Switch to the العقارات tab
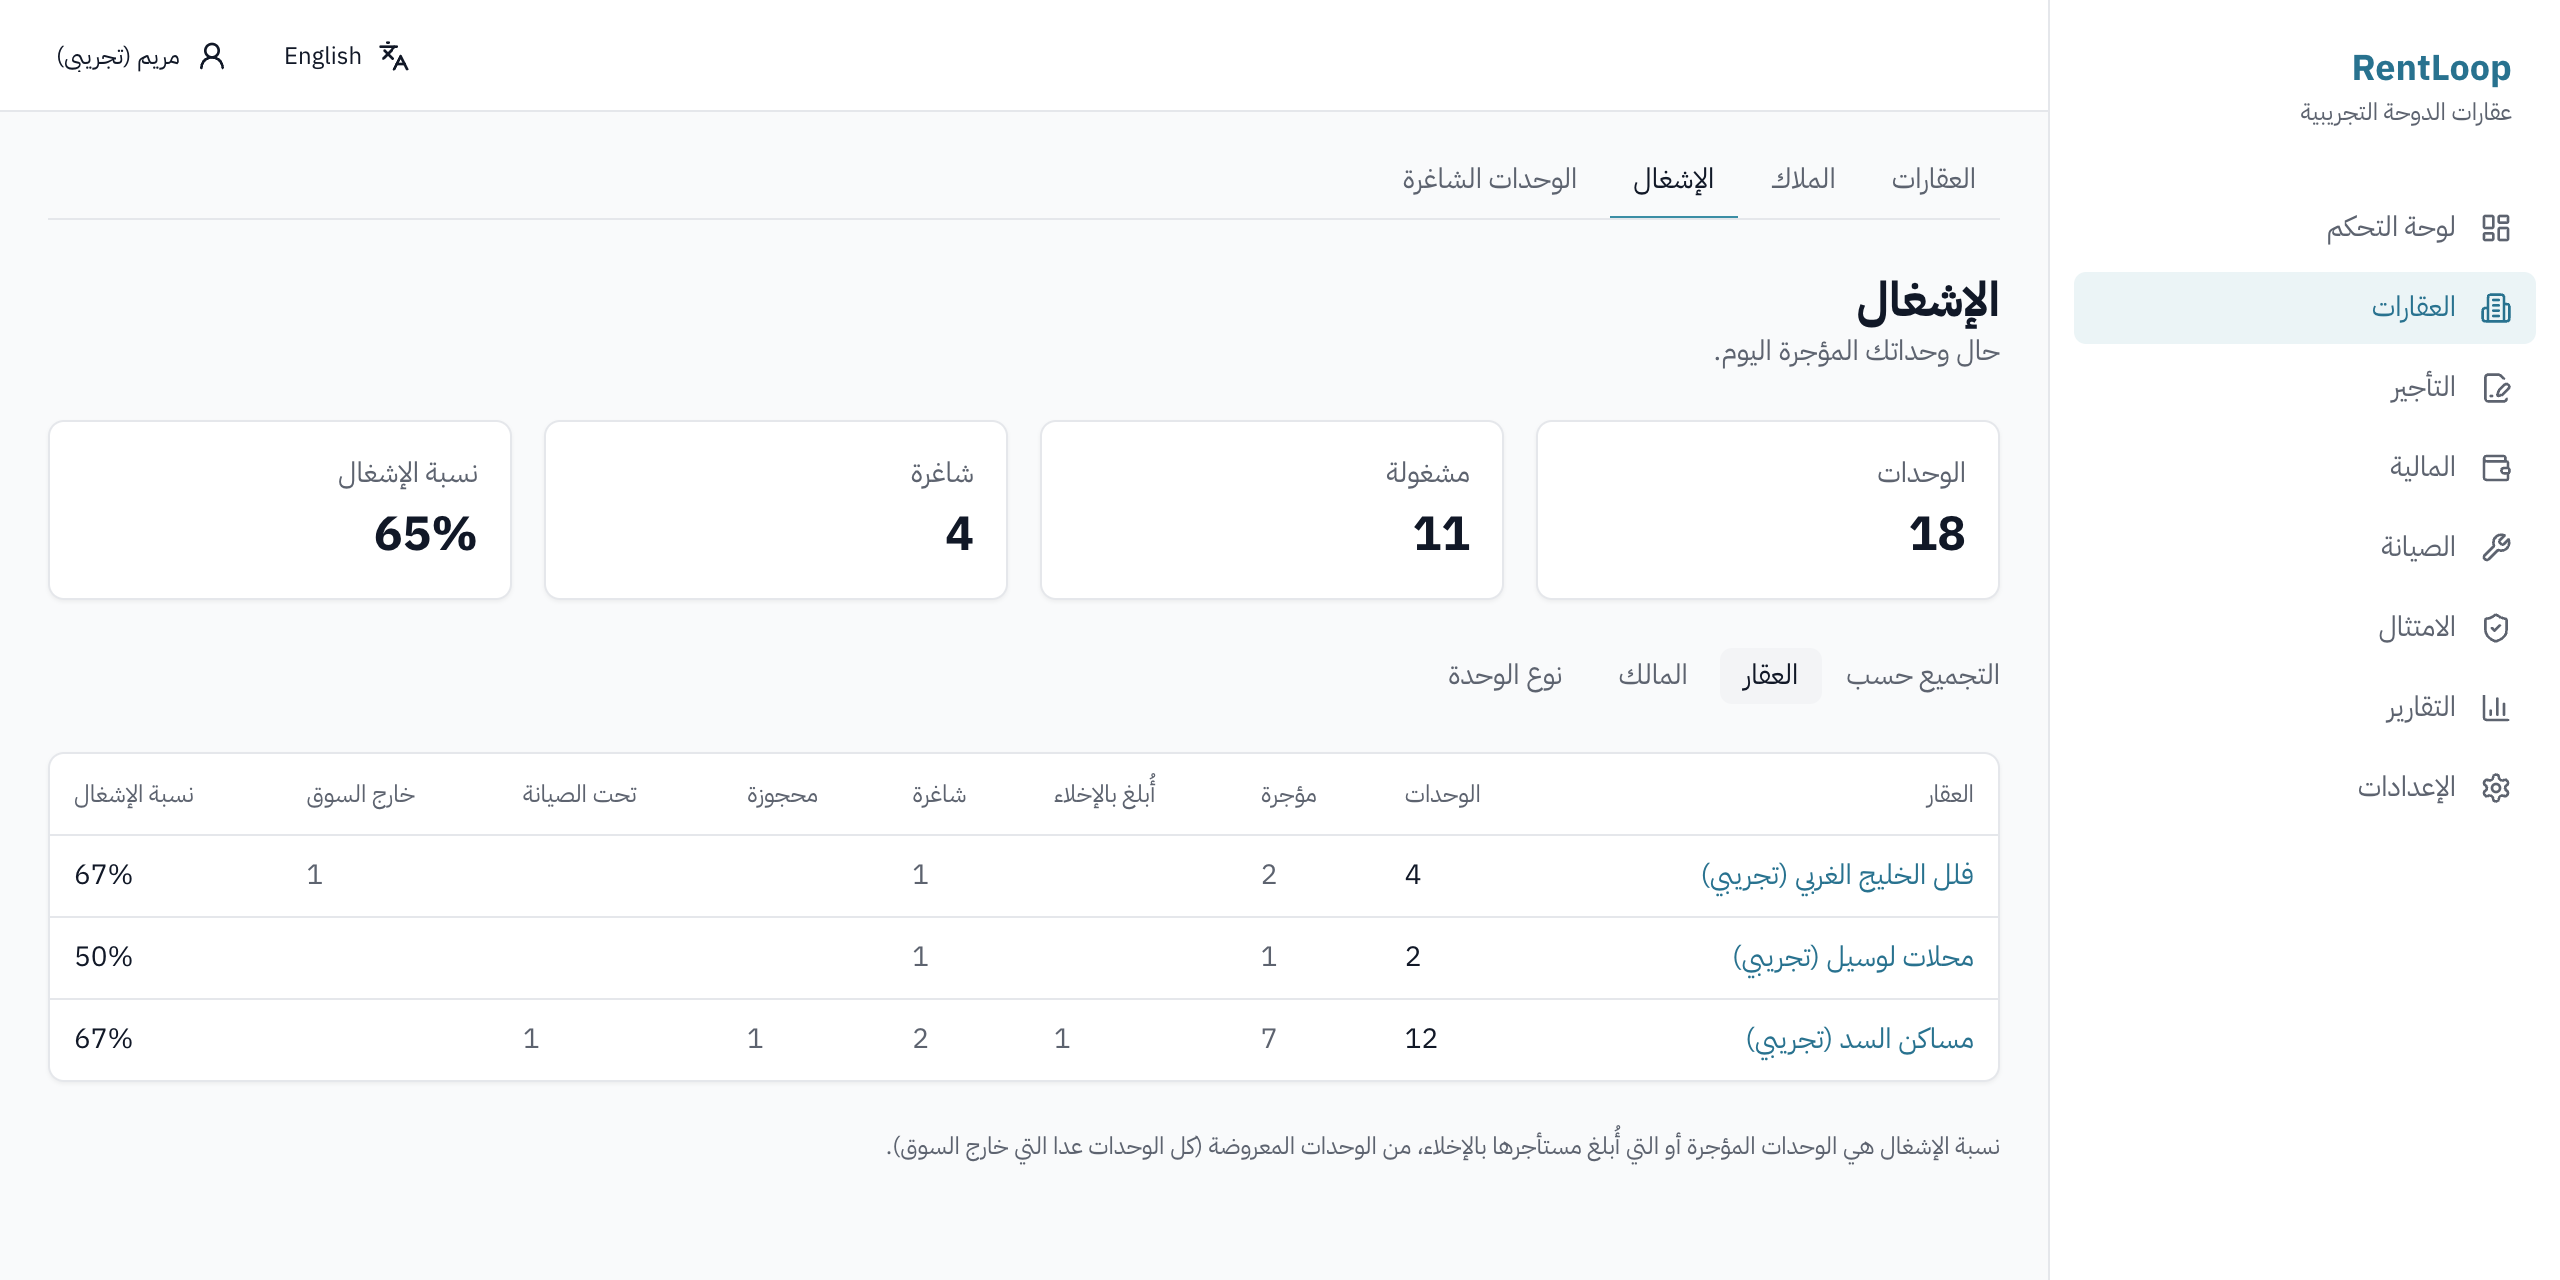 [1933, 179]
